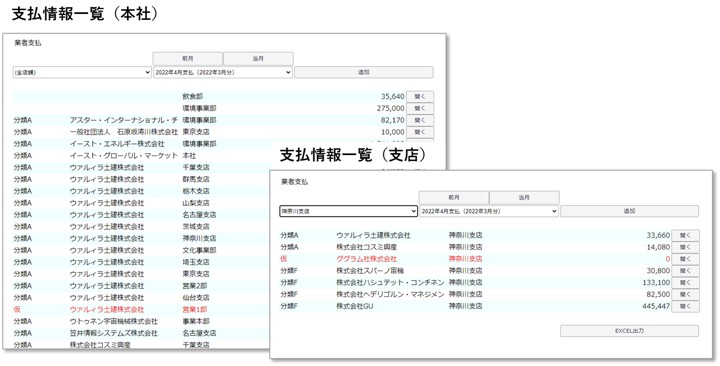Viewport: 720px width, 366px height.
Task: Select ググラム社株式会社 in the 支店 list
Action: [366, 259]
